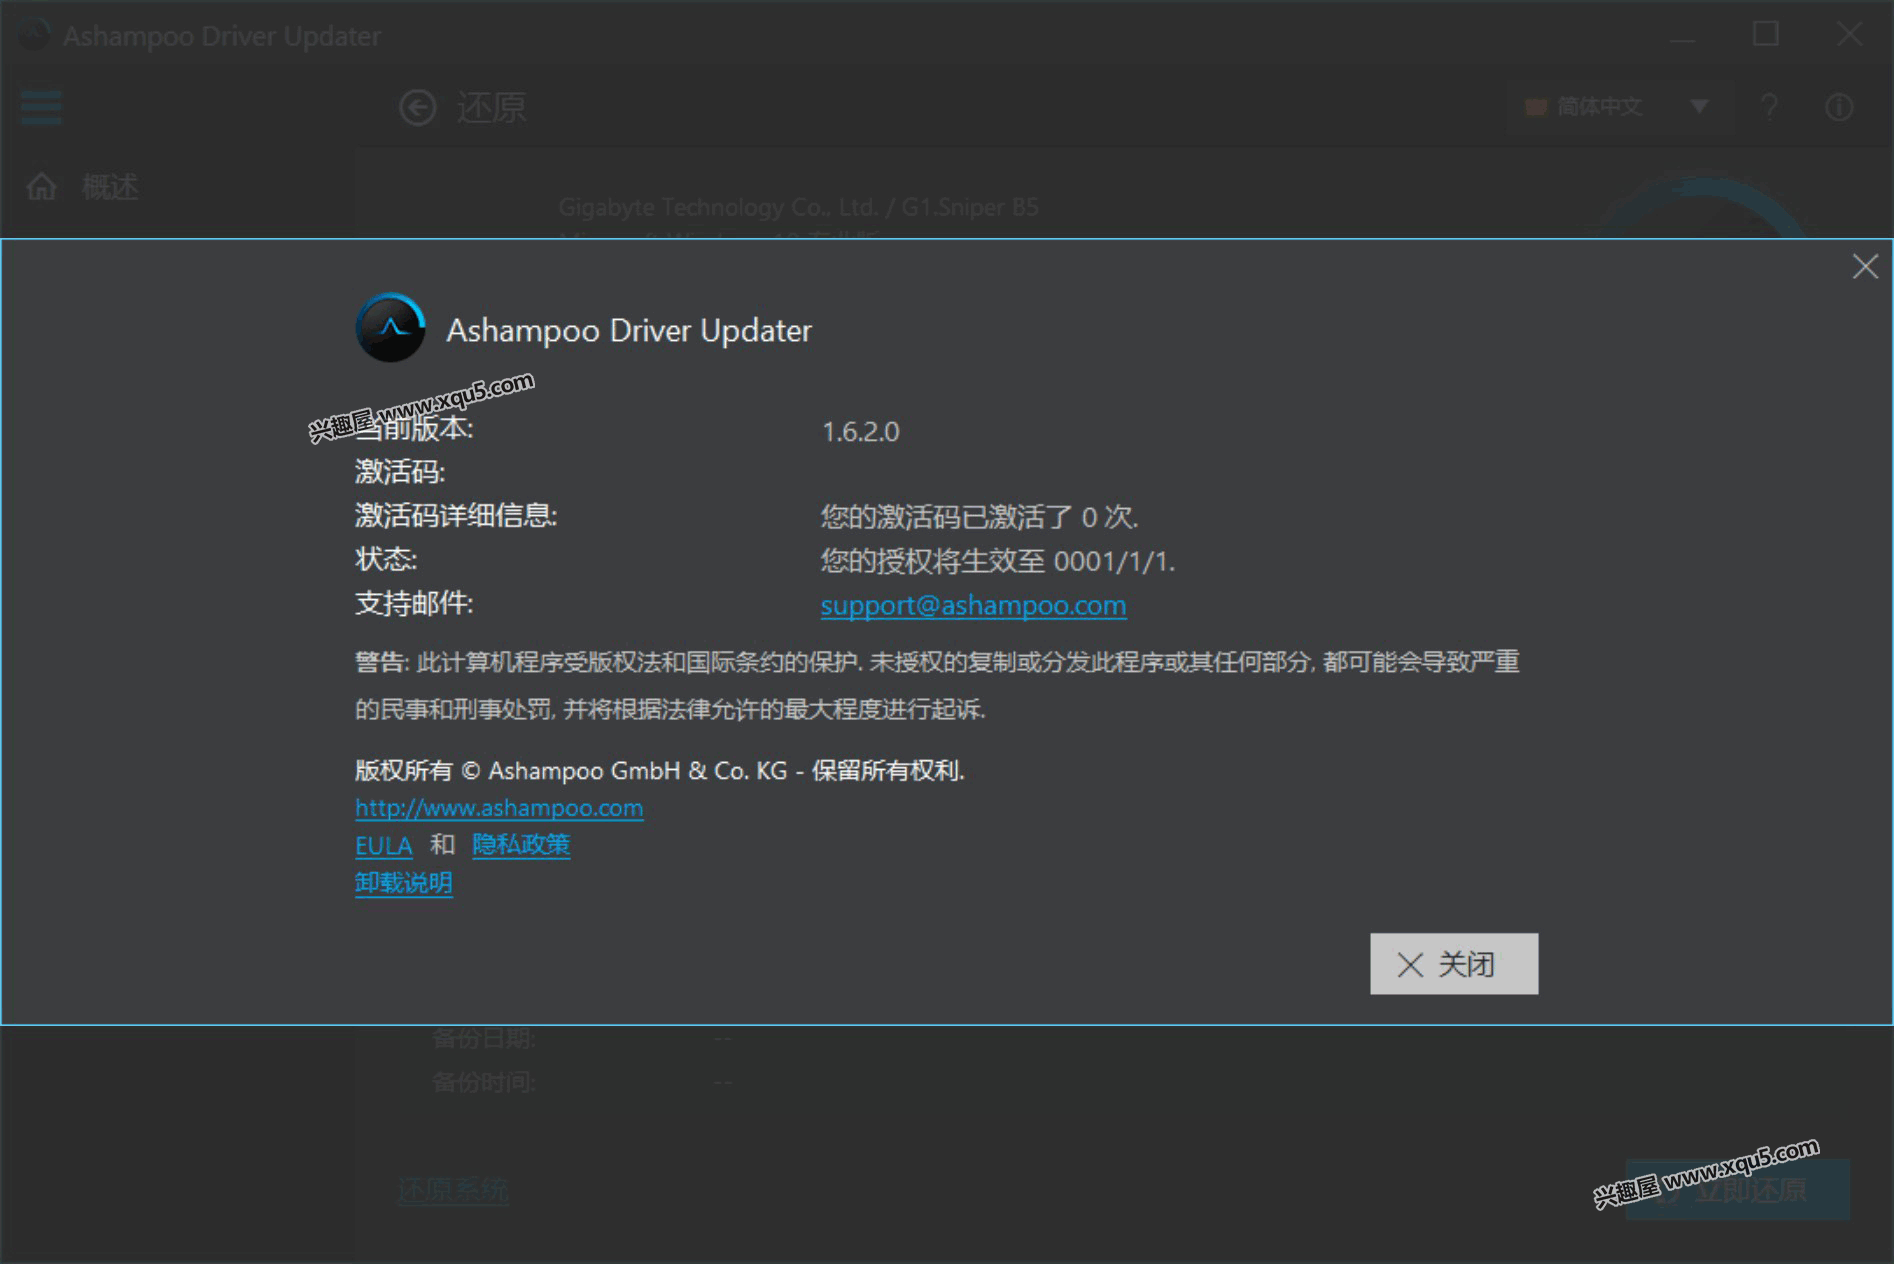The width and height of the screenshot is (1894, 1264).
Task: Open the support@ashampoo.com email link
Action: coord(972,605)
